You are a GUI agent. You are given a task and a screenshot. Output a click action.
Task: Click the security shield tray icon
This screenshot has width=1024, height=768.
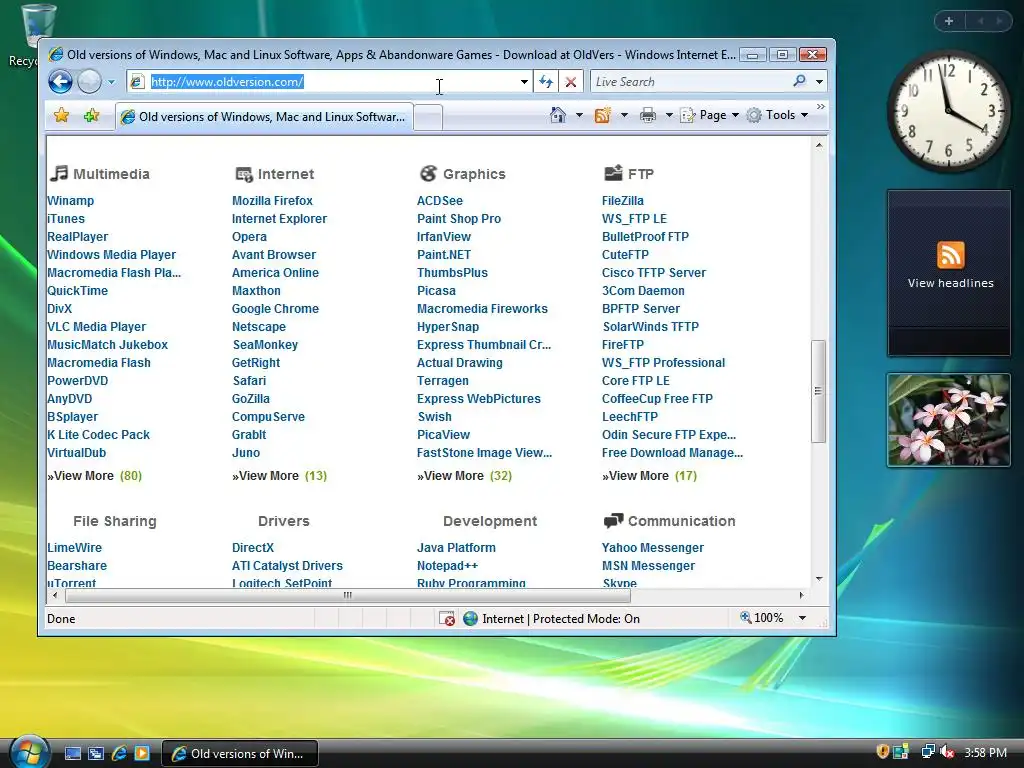point(882,752)
